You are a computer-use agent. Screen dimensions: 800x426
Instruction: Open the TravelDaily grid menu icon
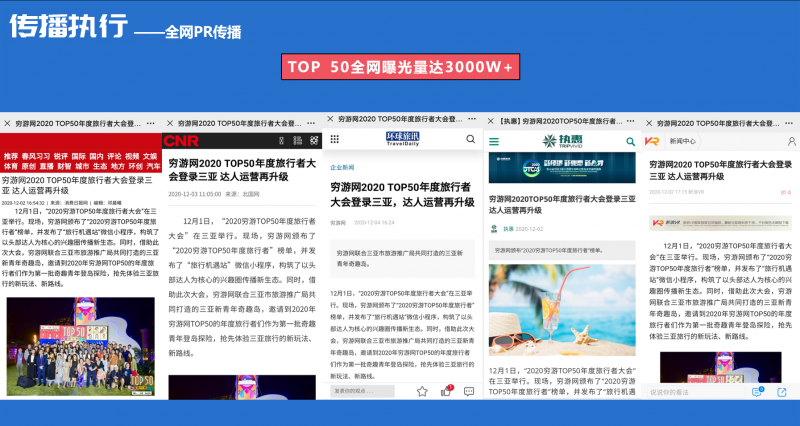[x=335, y=139]
